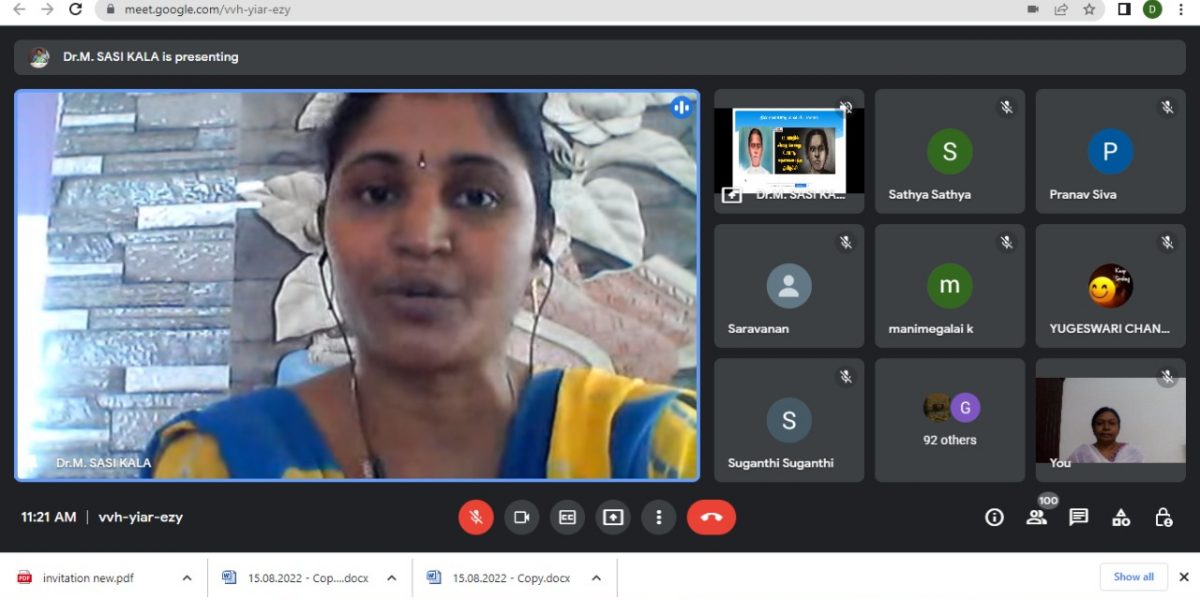Viewport: 1200px width, 600px height.
Task: Bookmark this page with star icon
Action: (1089, 9)
